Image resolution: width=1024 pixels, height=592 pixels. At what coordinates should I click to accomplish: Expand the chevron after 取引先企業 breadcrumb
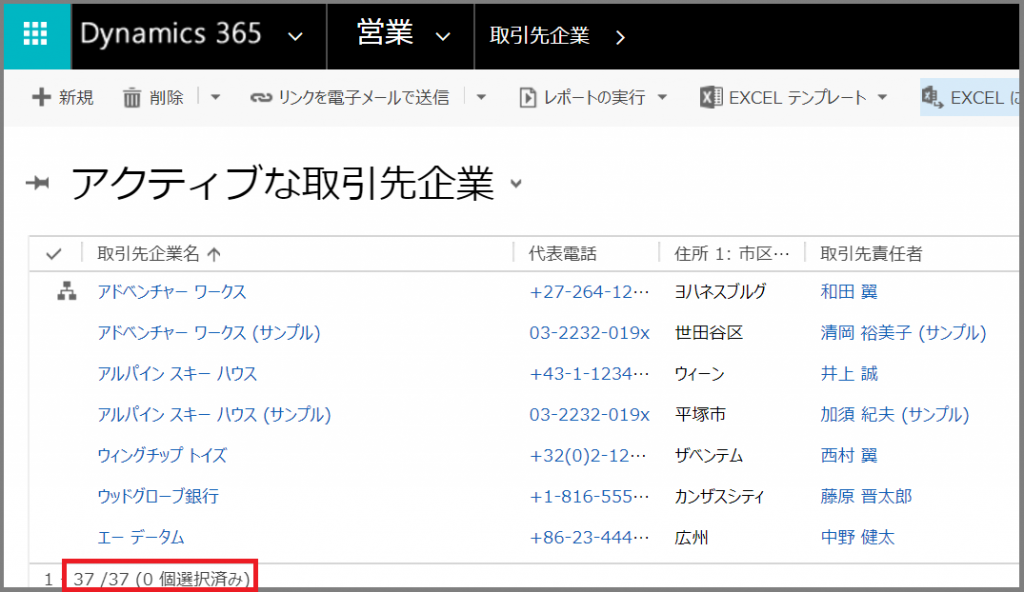[620, 36]
